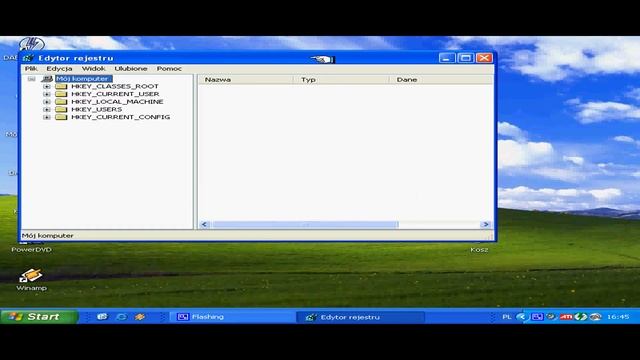Click the Mój komputer status bar text
The image size is (640, 360).
47,236
